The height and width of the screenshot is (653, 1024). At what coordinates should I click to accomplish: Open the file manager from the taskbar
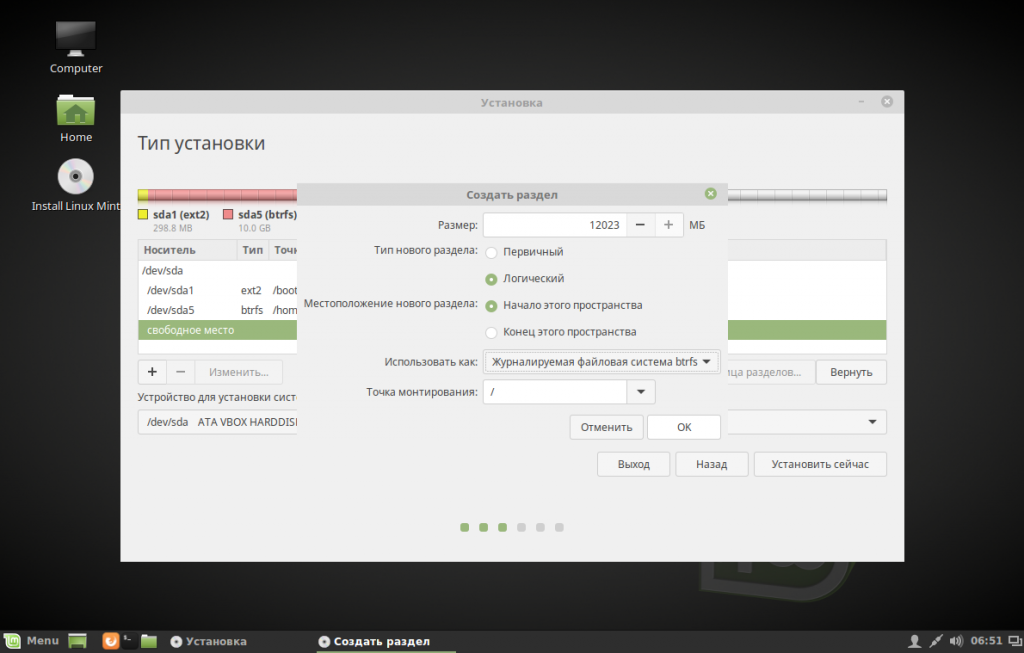148,640
